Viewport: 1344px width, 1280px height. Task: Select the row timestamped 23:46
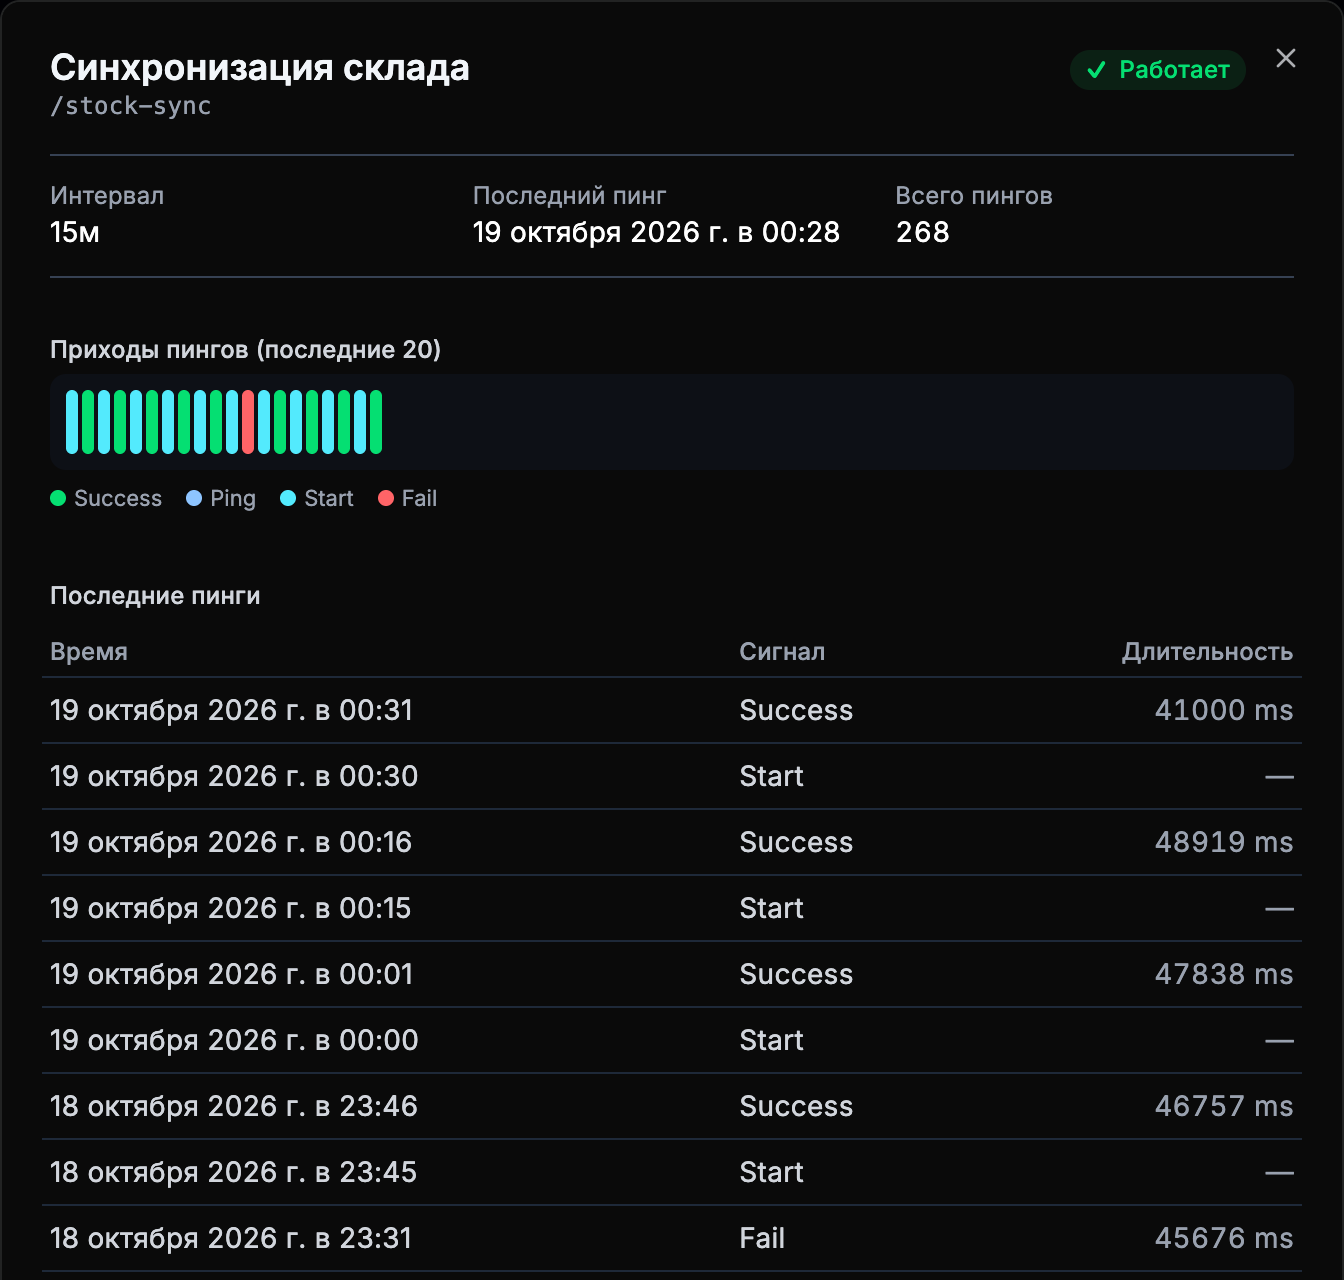pos(672,1106)
